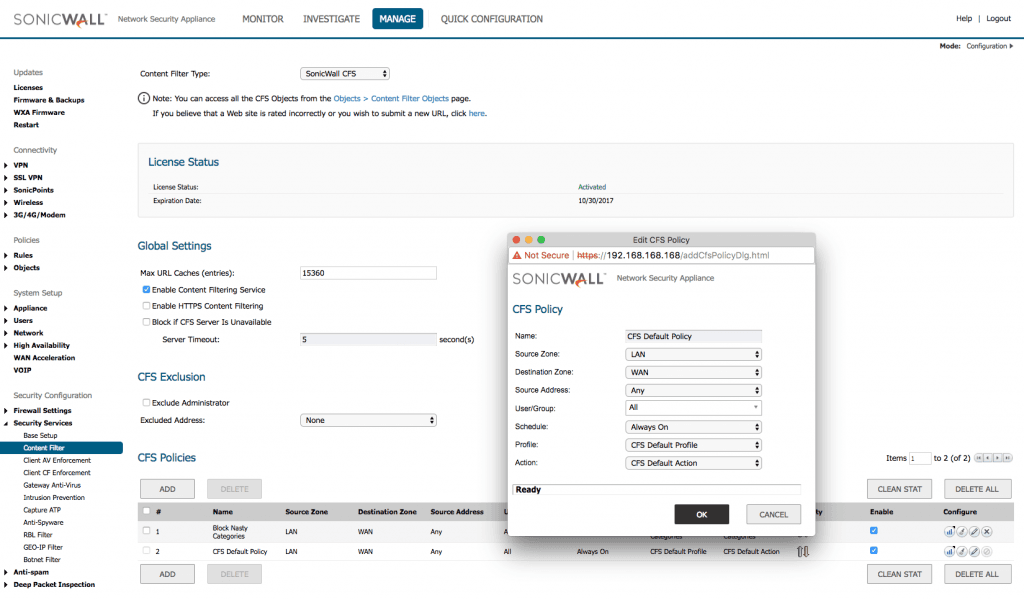The image size is (1024, 600).
Task: Switch to the INVESTIGATE tab
Action: click(x=331, y=19)
